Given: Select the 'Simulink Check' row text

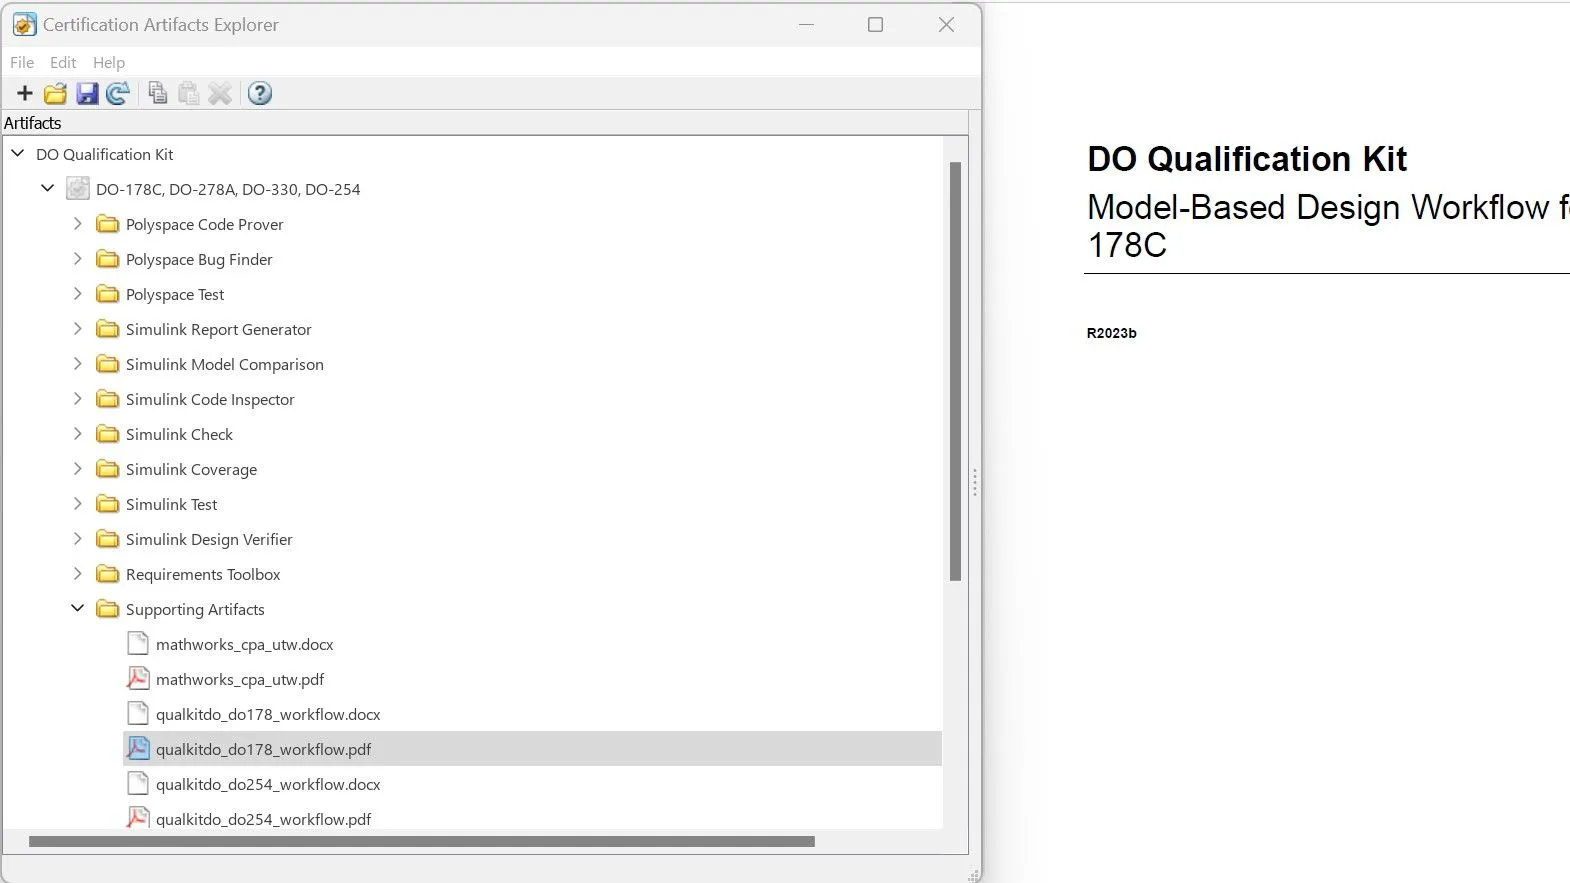Looking at the screenshot, I should click(x=179, y=434).
